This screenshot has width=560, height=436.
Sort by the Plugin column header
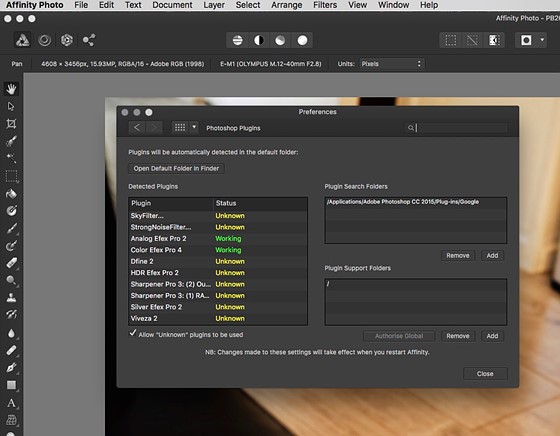[x=171, y=203]
